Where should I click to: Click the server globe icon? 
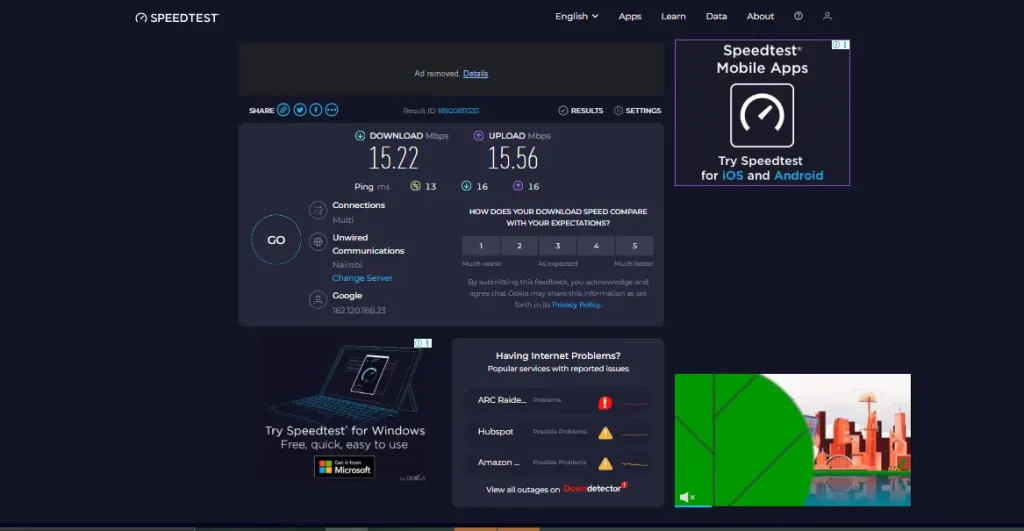tap(318, 242)
